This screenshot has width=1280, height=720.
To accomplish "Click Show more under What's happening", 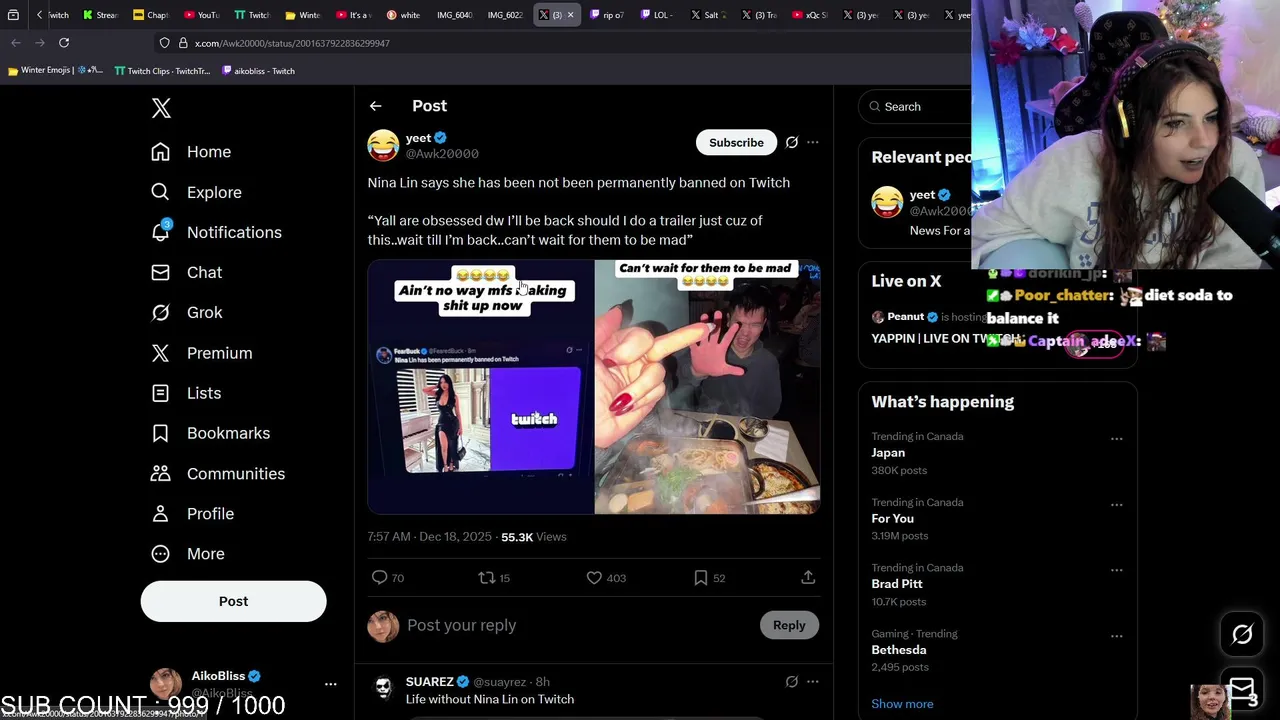I will tap(902, 704).
